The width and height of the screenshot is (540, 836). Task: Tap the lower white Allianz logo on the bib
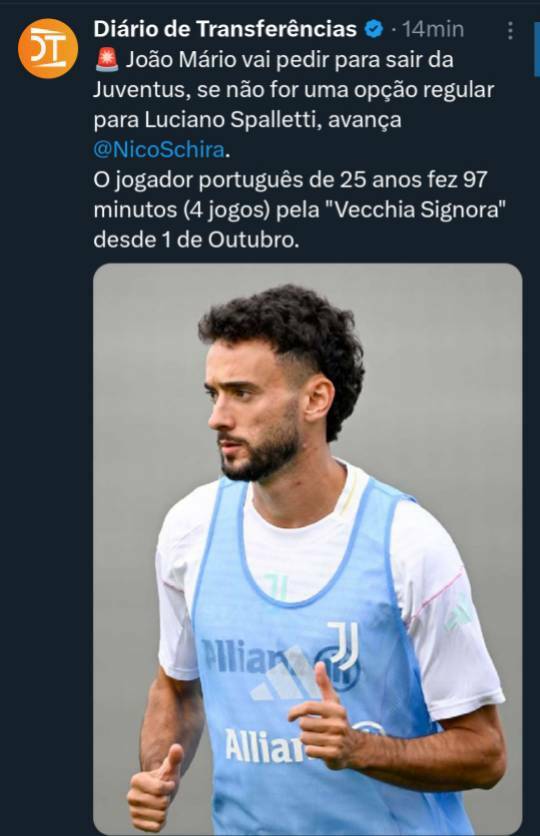(264, 746)
